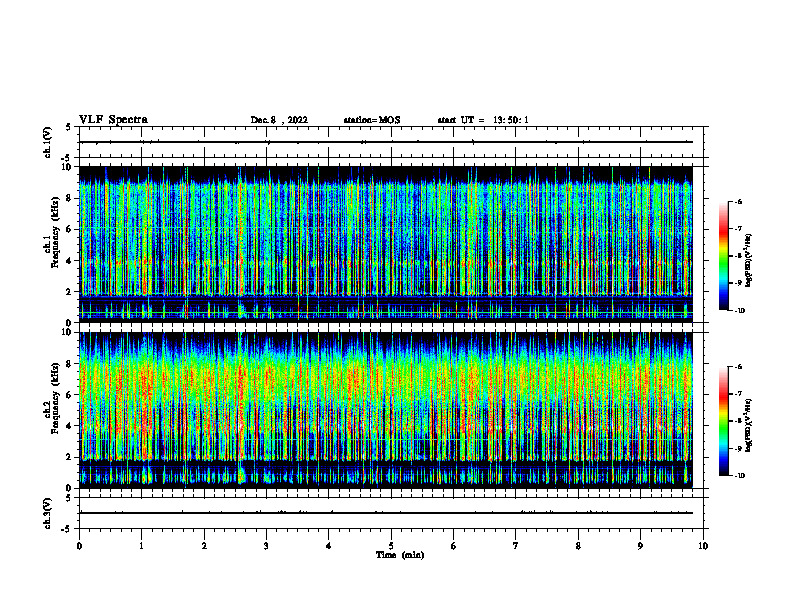Click the ch.1 spectrogram panel
Screen dimensions: 792x612
[x=386, y=244]
